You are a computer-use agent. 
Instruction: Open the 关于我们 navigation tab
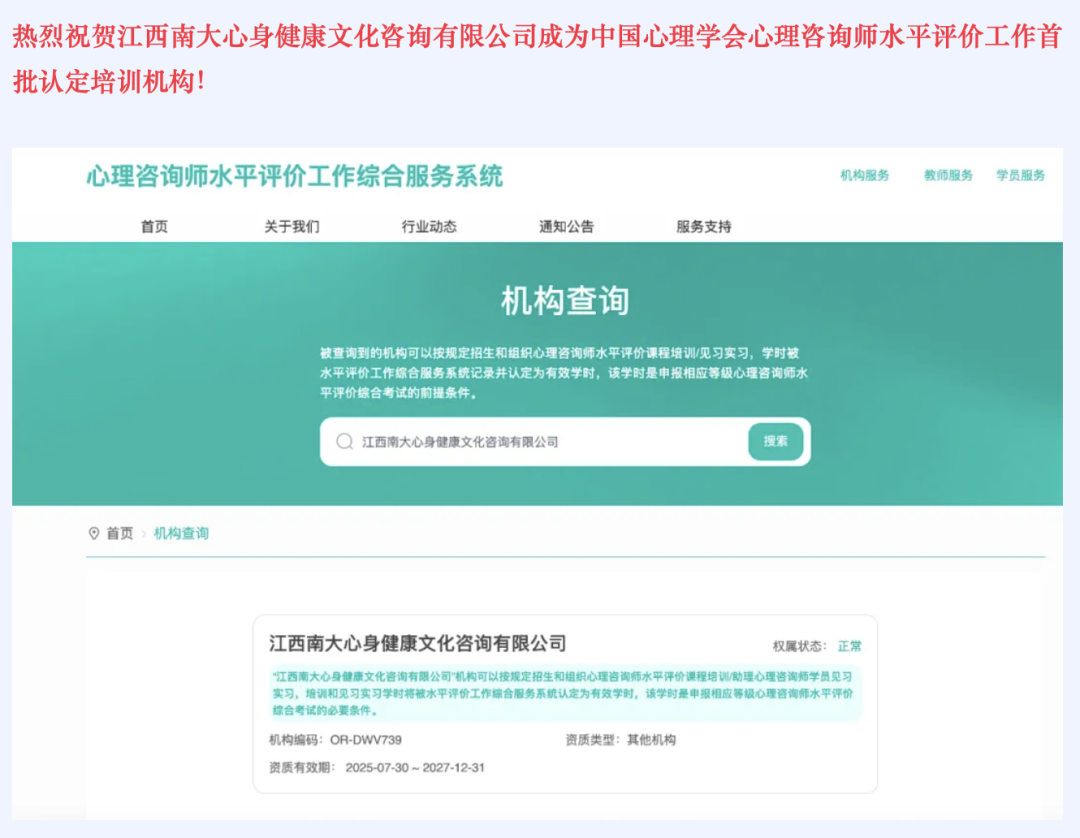coord(291,227)
